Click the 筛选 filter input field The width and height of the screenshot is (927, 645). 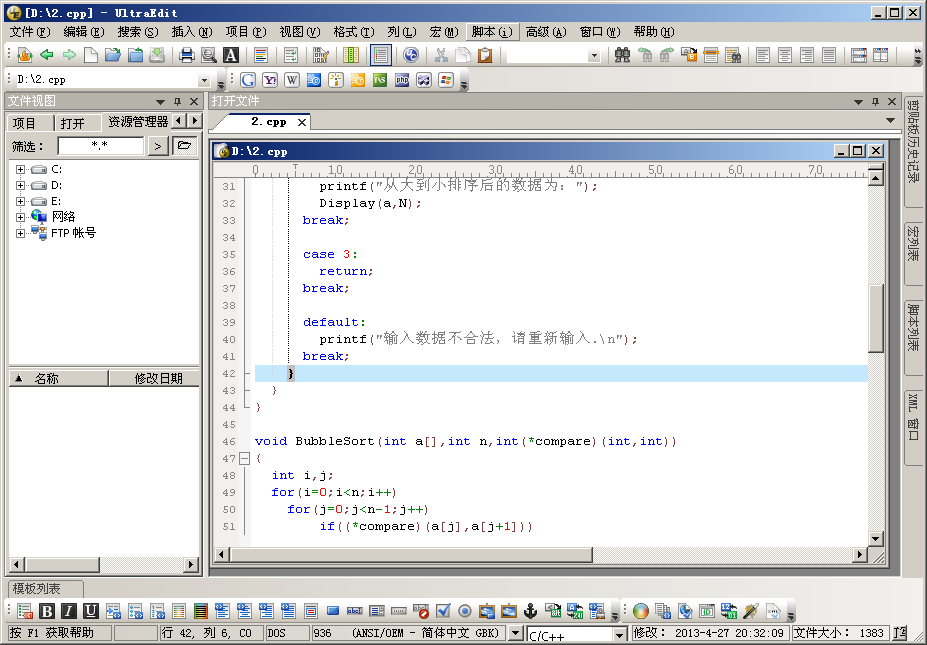(x=101, y=146)
